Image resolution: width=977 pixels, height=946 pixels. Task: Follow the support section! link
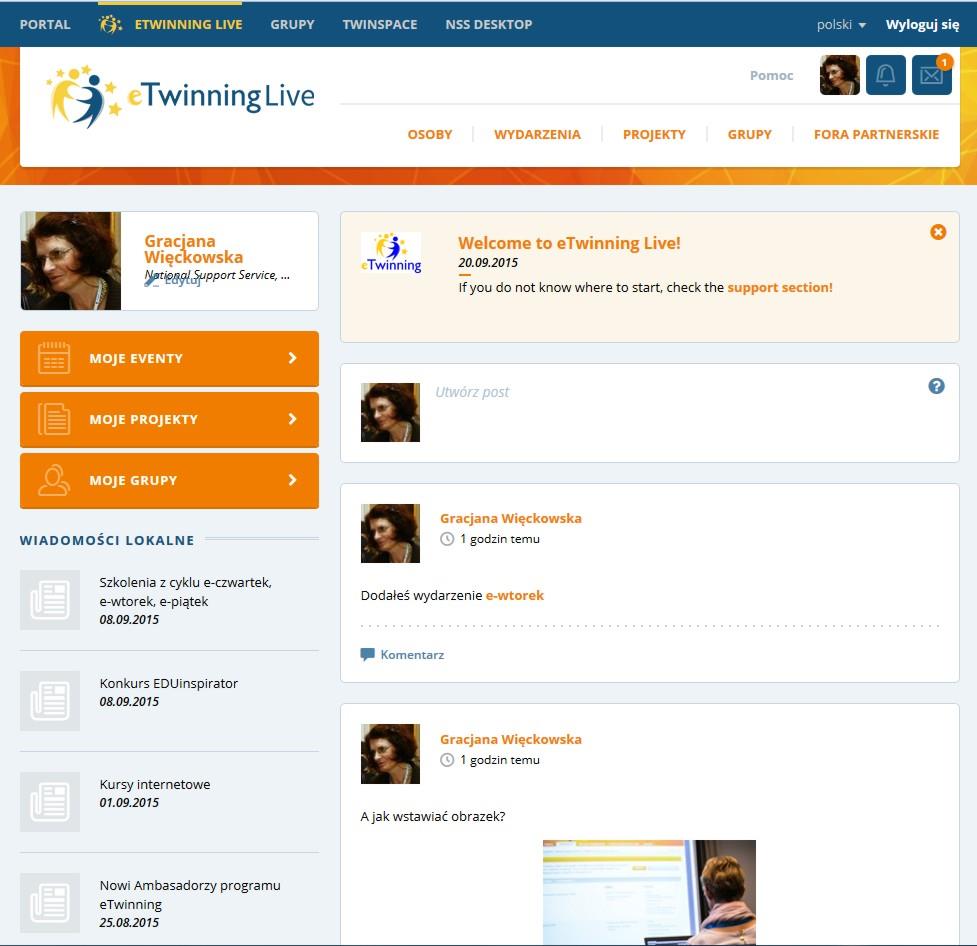(x=779, y=287)
